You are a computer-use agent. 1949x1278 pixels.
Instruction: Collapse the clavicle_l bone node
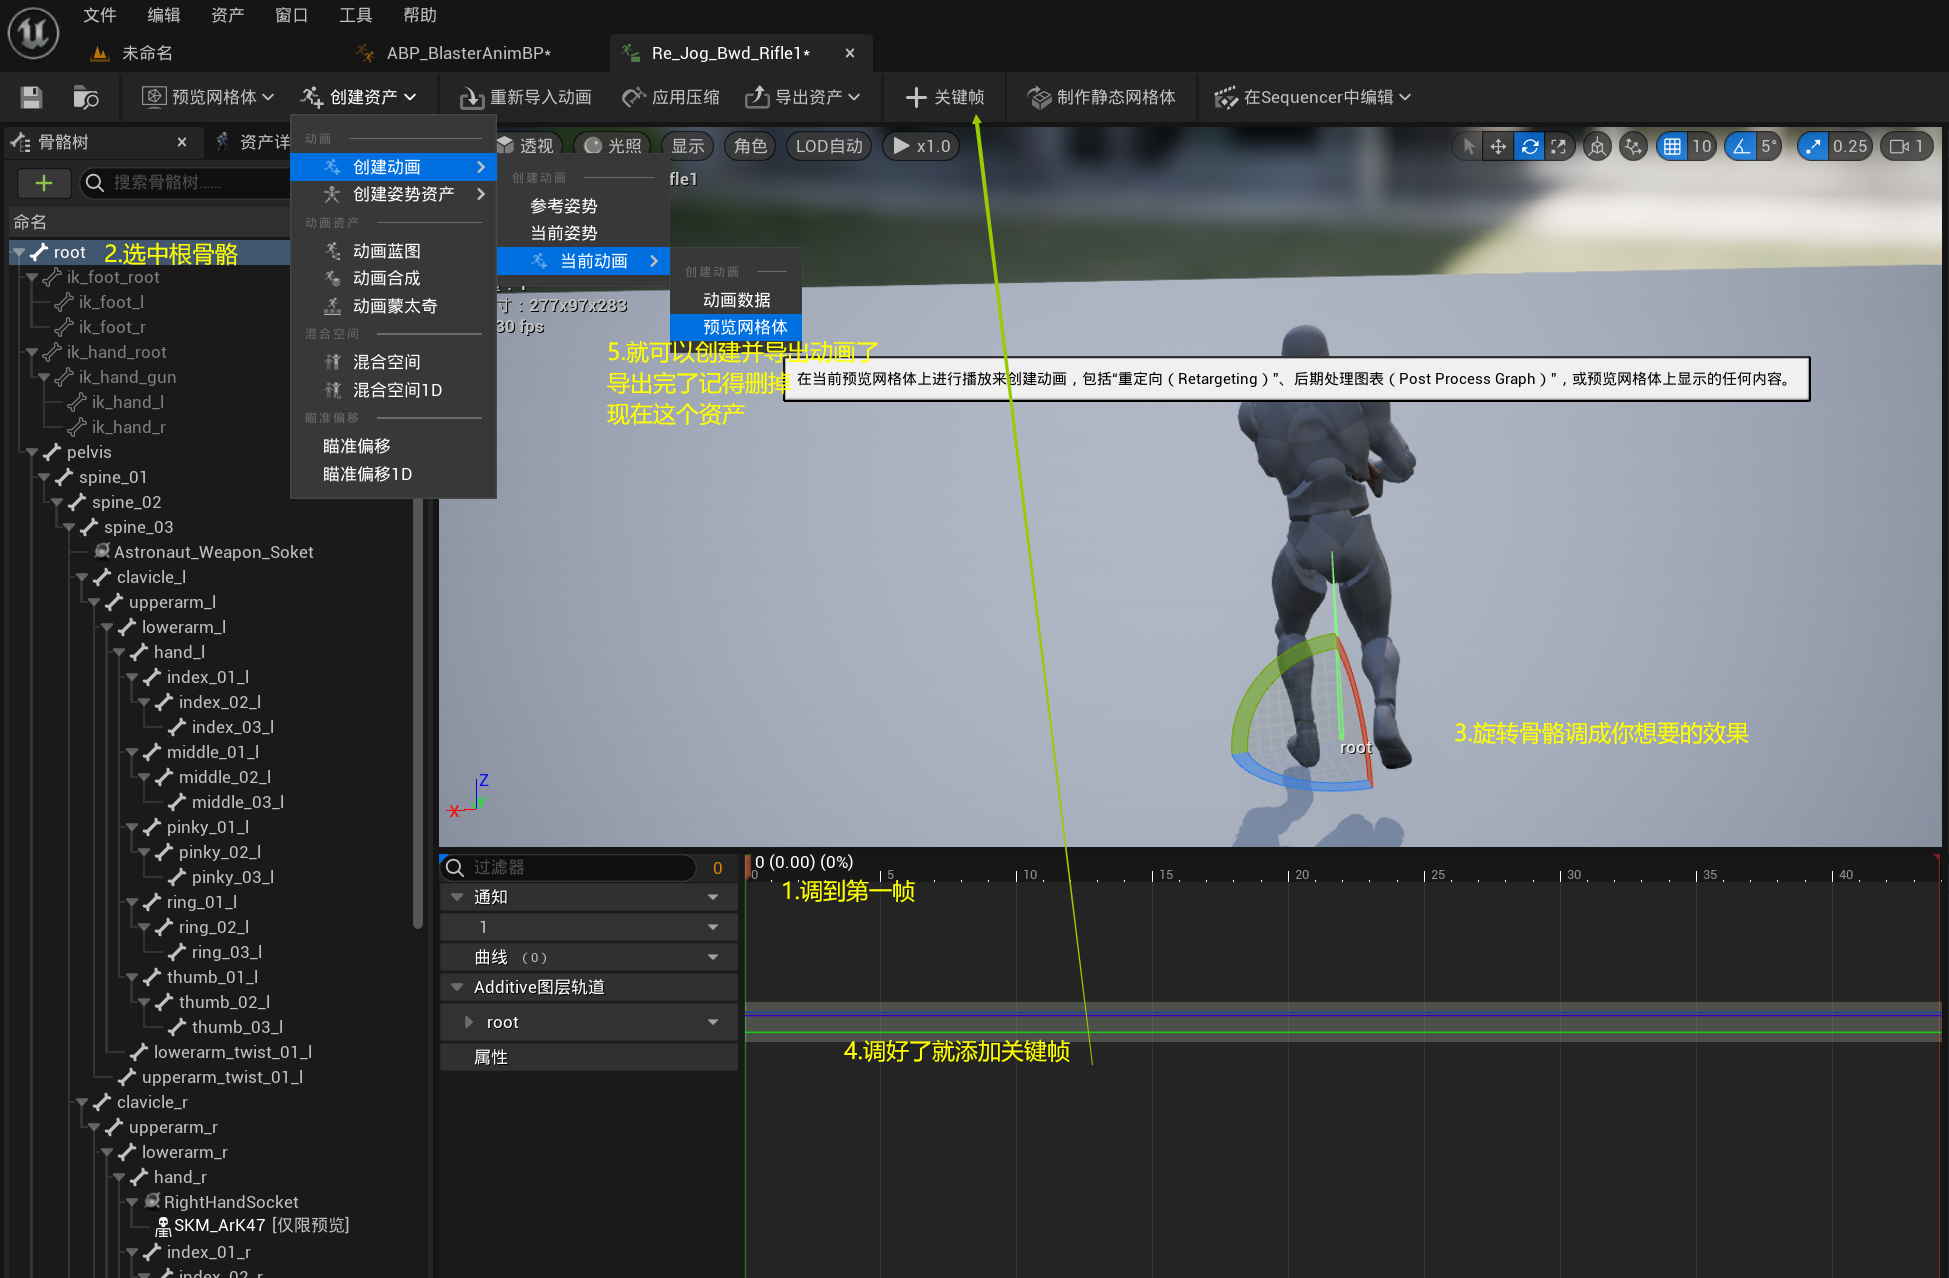tap(82, 577)
